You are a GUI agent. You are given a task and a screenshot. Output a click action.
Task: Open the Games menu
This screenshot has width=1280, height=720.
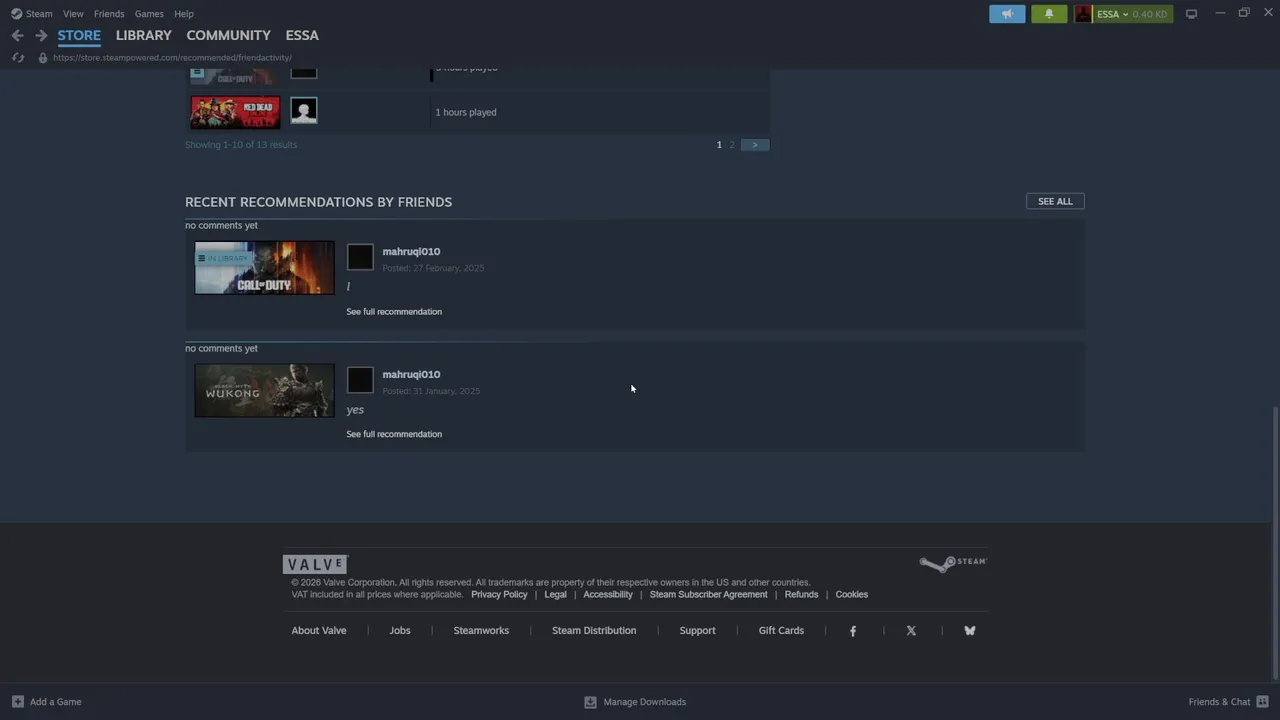(x=149, y=14)
